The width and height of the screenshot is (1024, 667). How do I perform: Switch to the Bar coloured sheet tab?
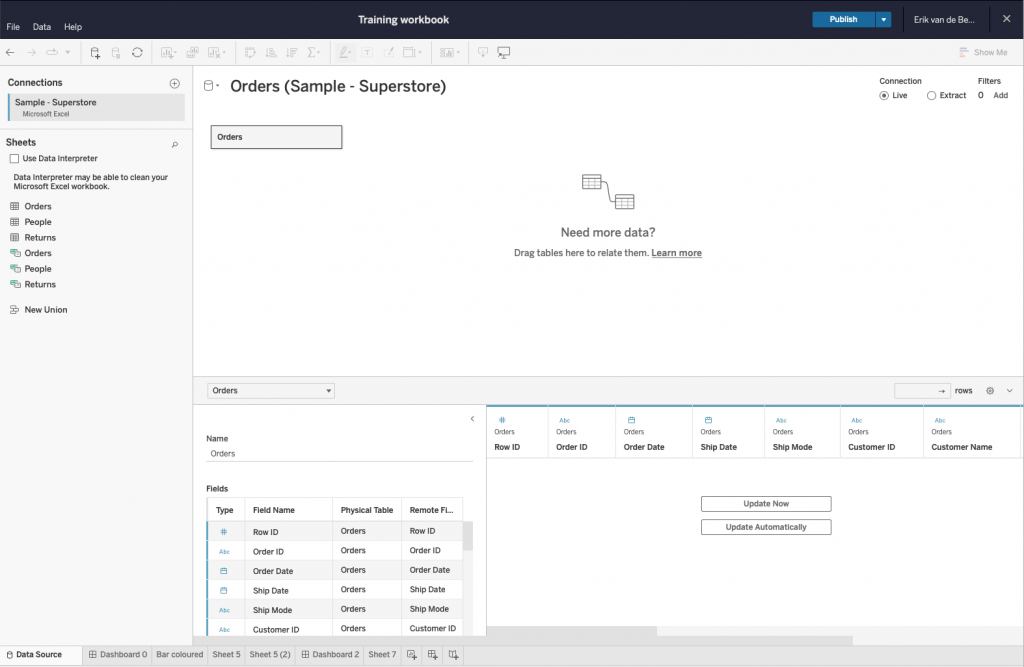(179, 655)
